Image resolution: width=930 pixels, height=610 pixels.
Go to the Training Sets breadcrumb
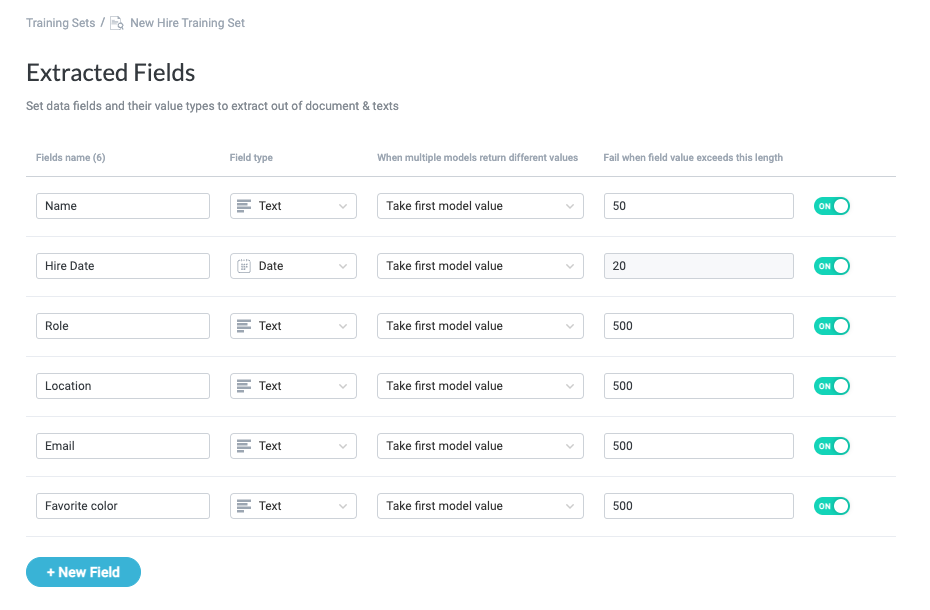pos(61,23)
